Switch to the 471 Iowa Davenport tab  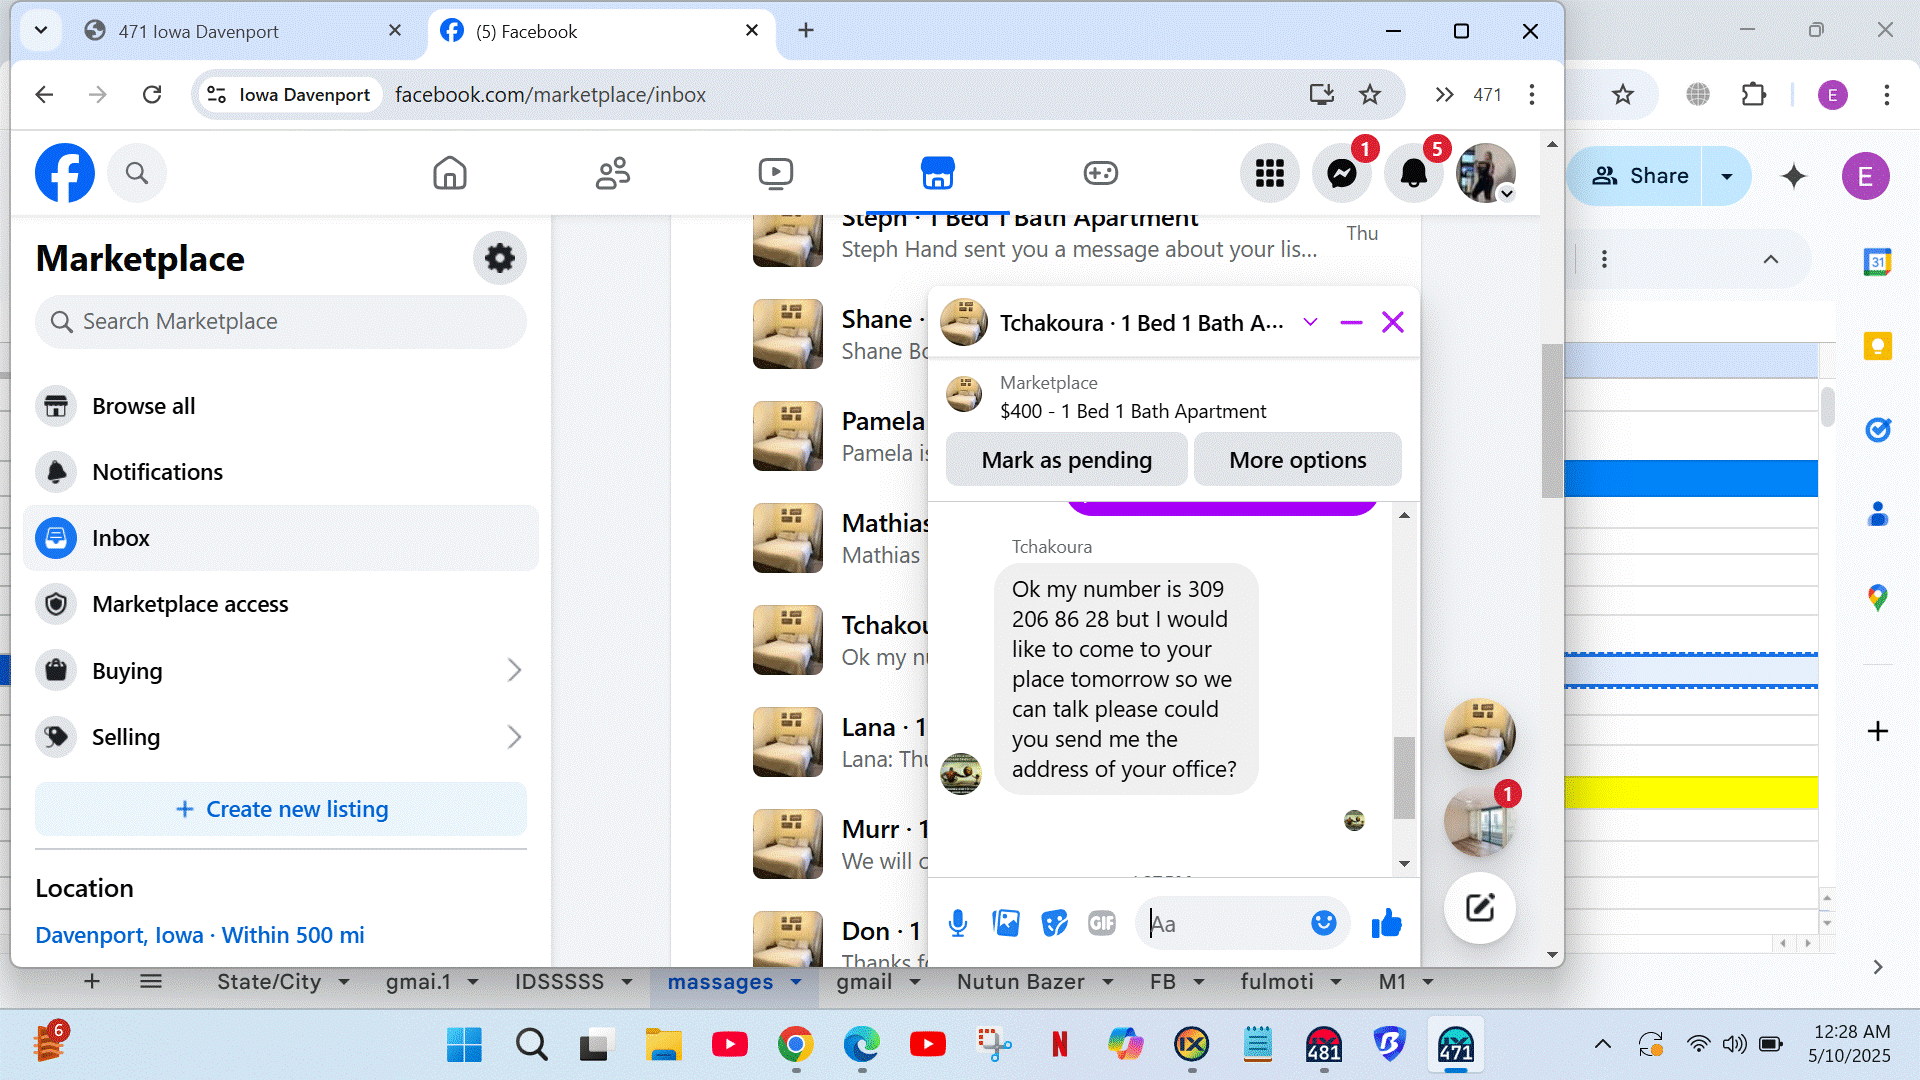199,31
